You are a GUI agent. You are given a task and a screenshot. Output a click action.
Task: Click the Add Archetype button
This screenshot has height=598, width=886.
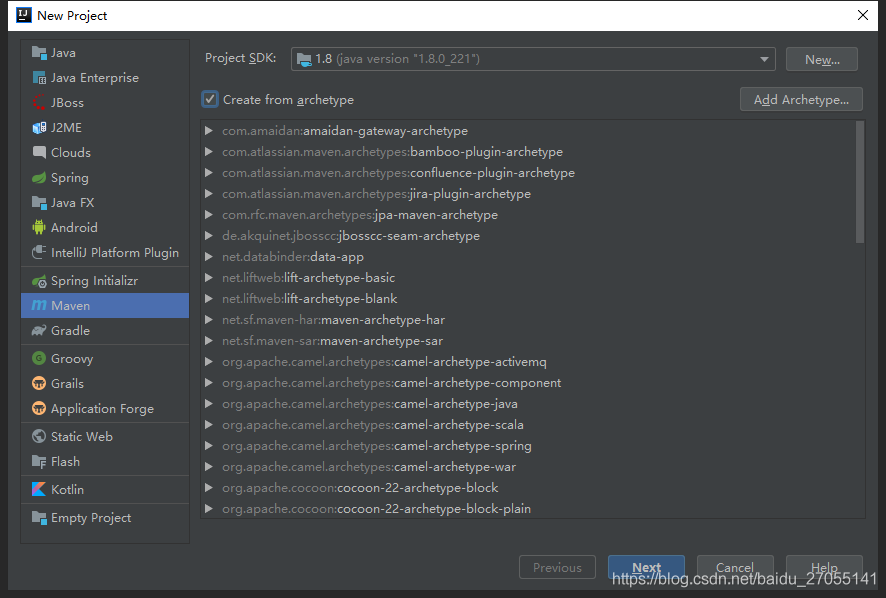click(x=801, y=99)
